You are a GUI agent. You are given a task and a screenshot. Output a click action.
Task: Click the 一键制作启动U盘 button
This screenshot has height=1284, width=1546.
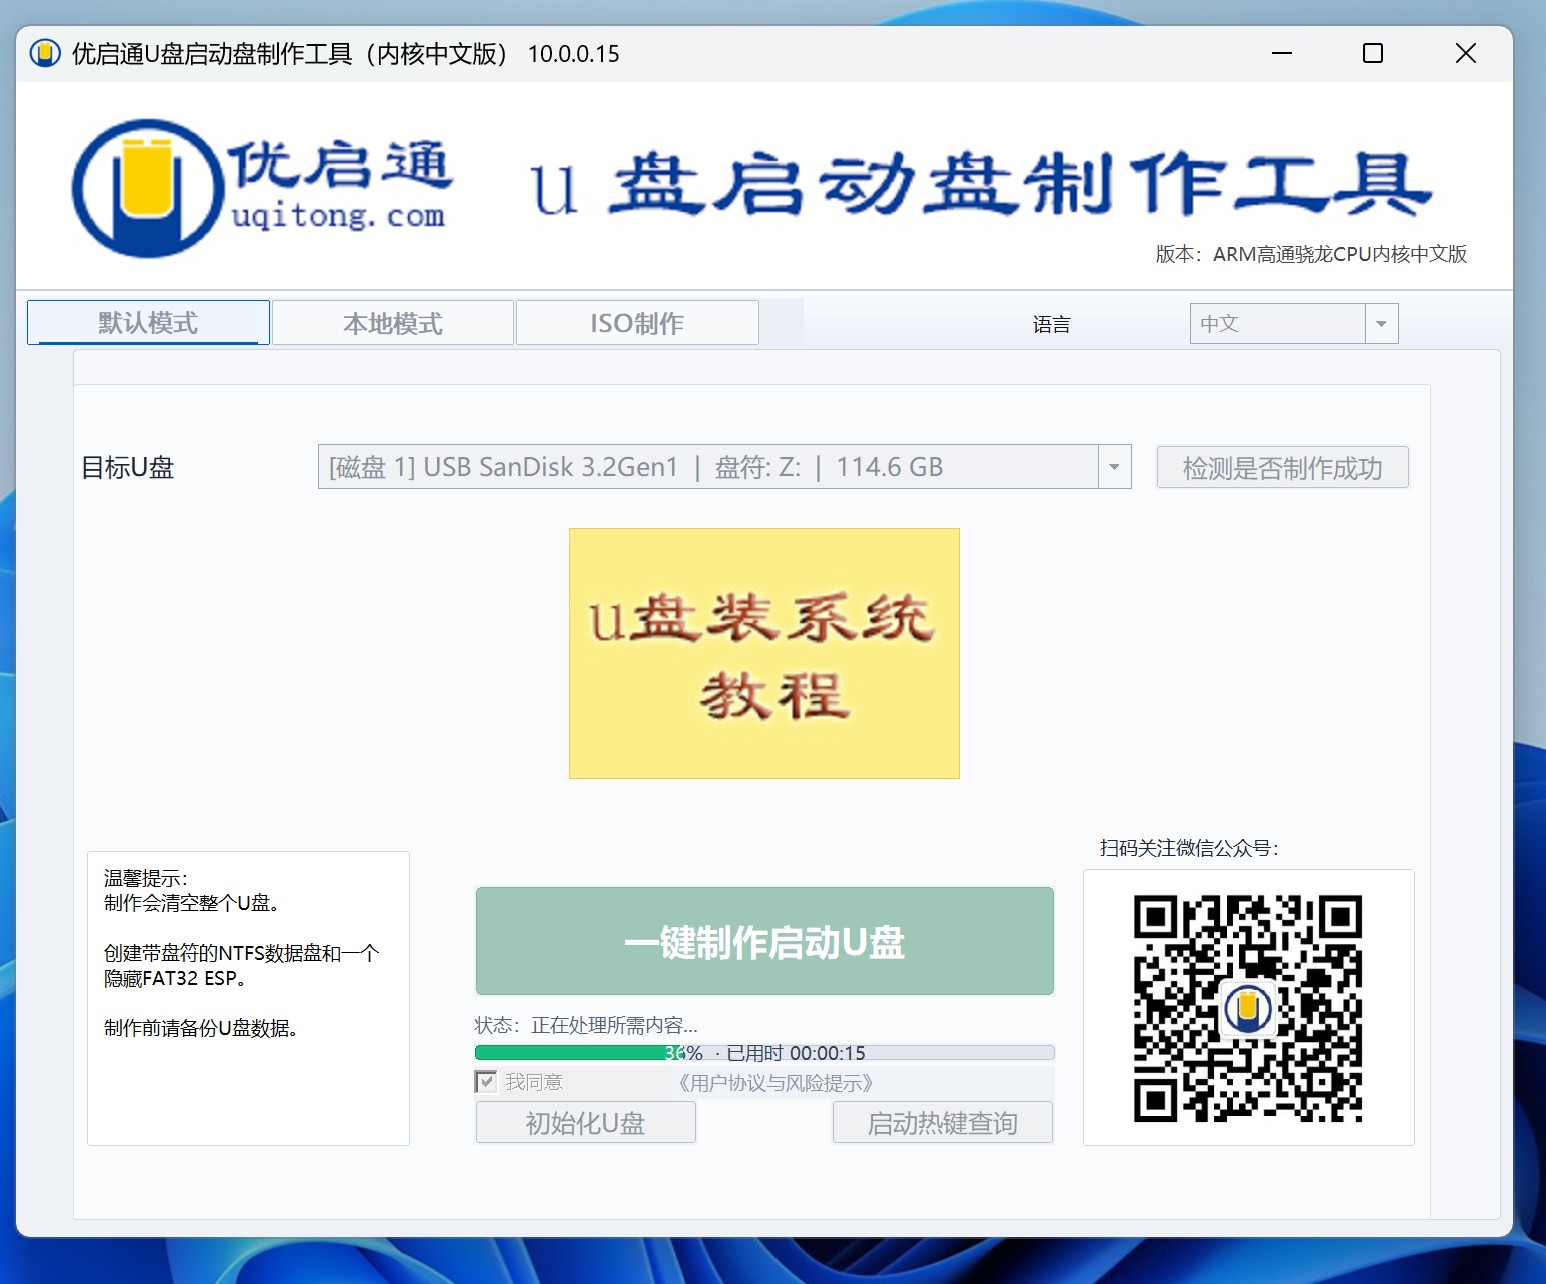pos(764,941)
